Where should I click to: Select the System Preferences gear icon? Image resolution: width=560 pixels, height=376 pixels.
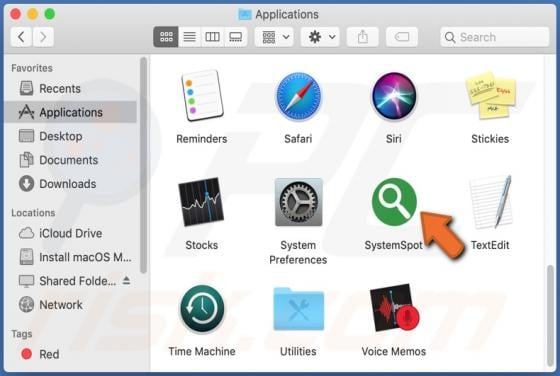[299, 202]
